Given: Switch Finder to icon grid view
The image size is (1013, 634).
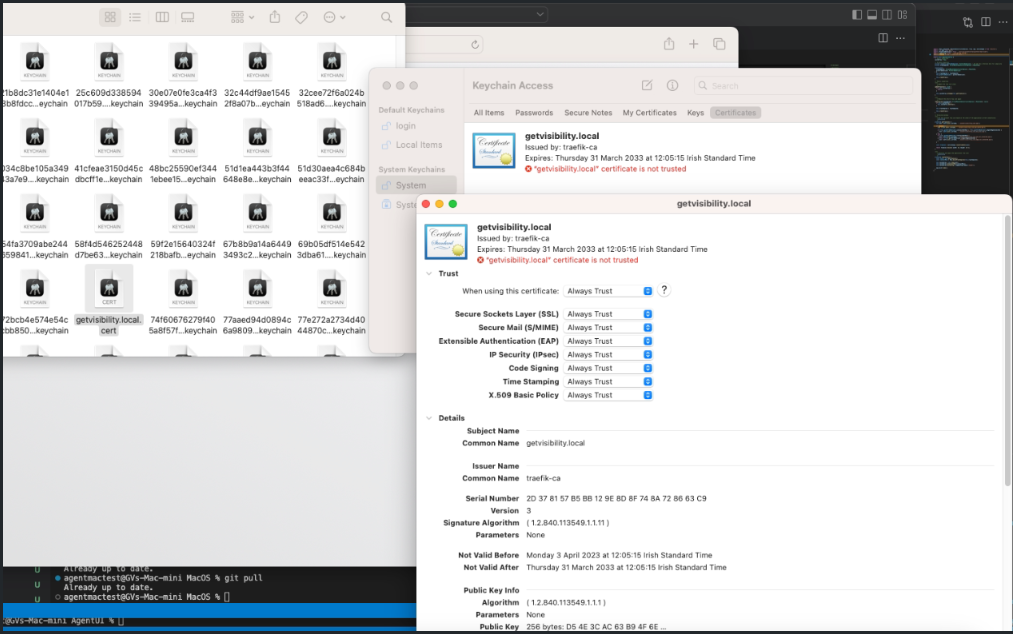Looking at the screenshot, I should click(x=110, y=18).
